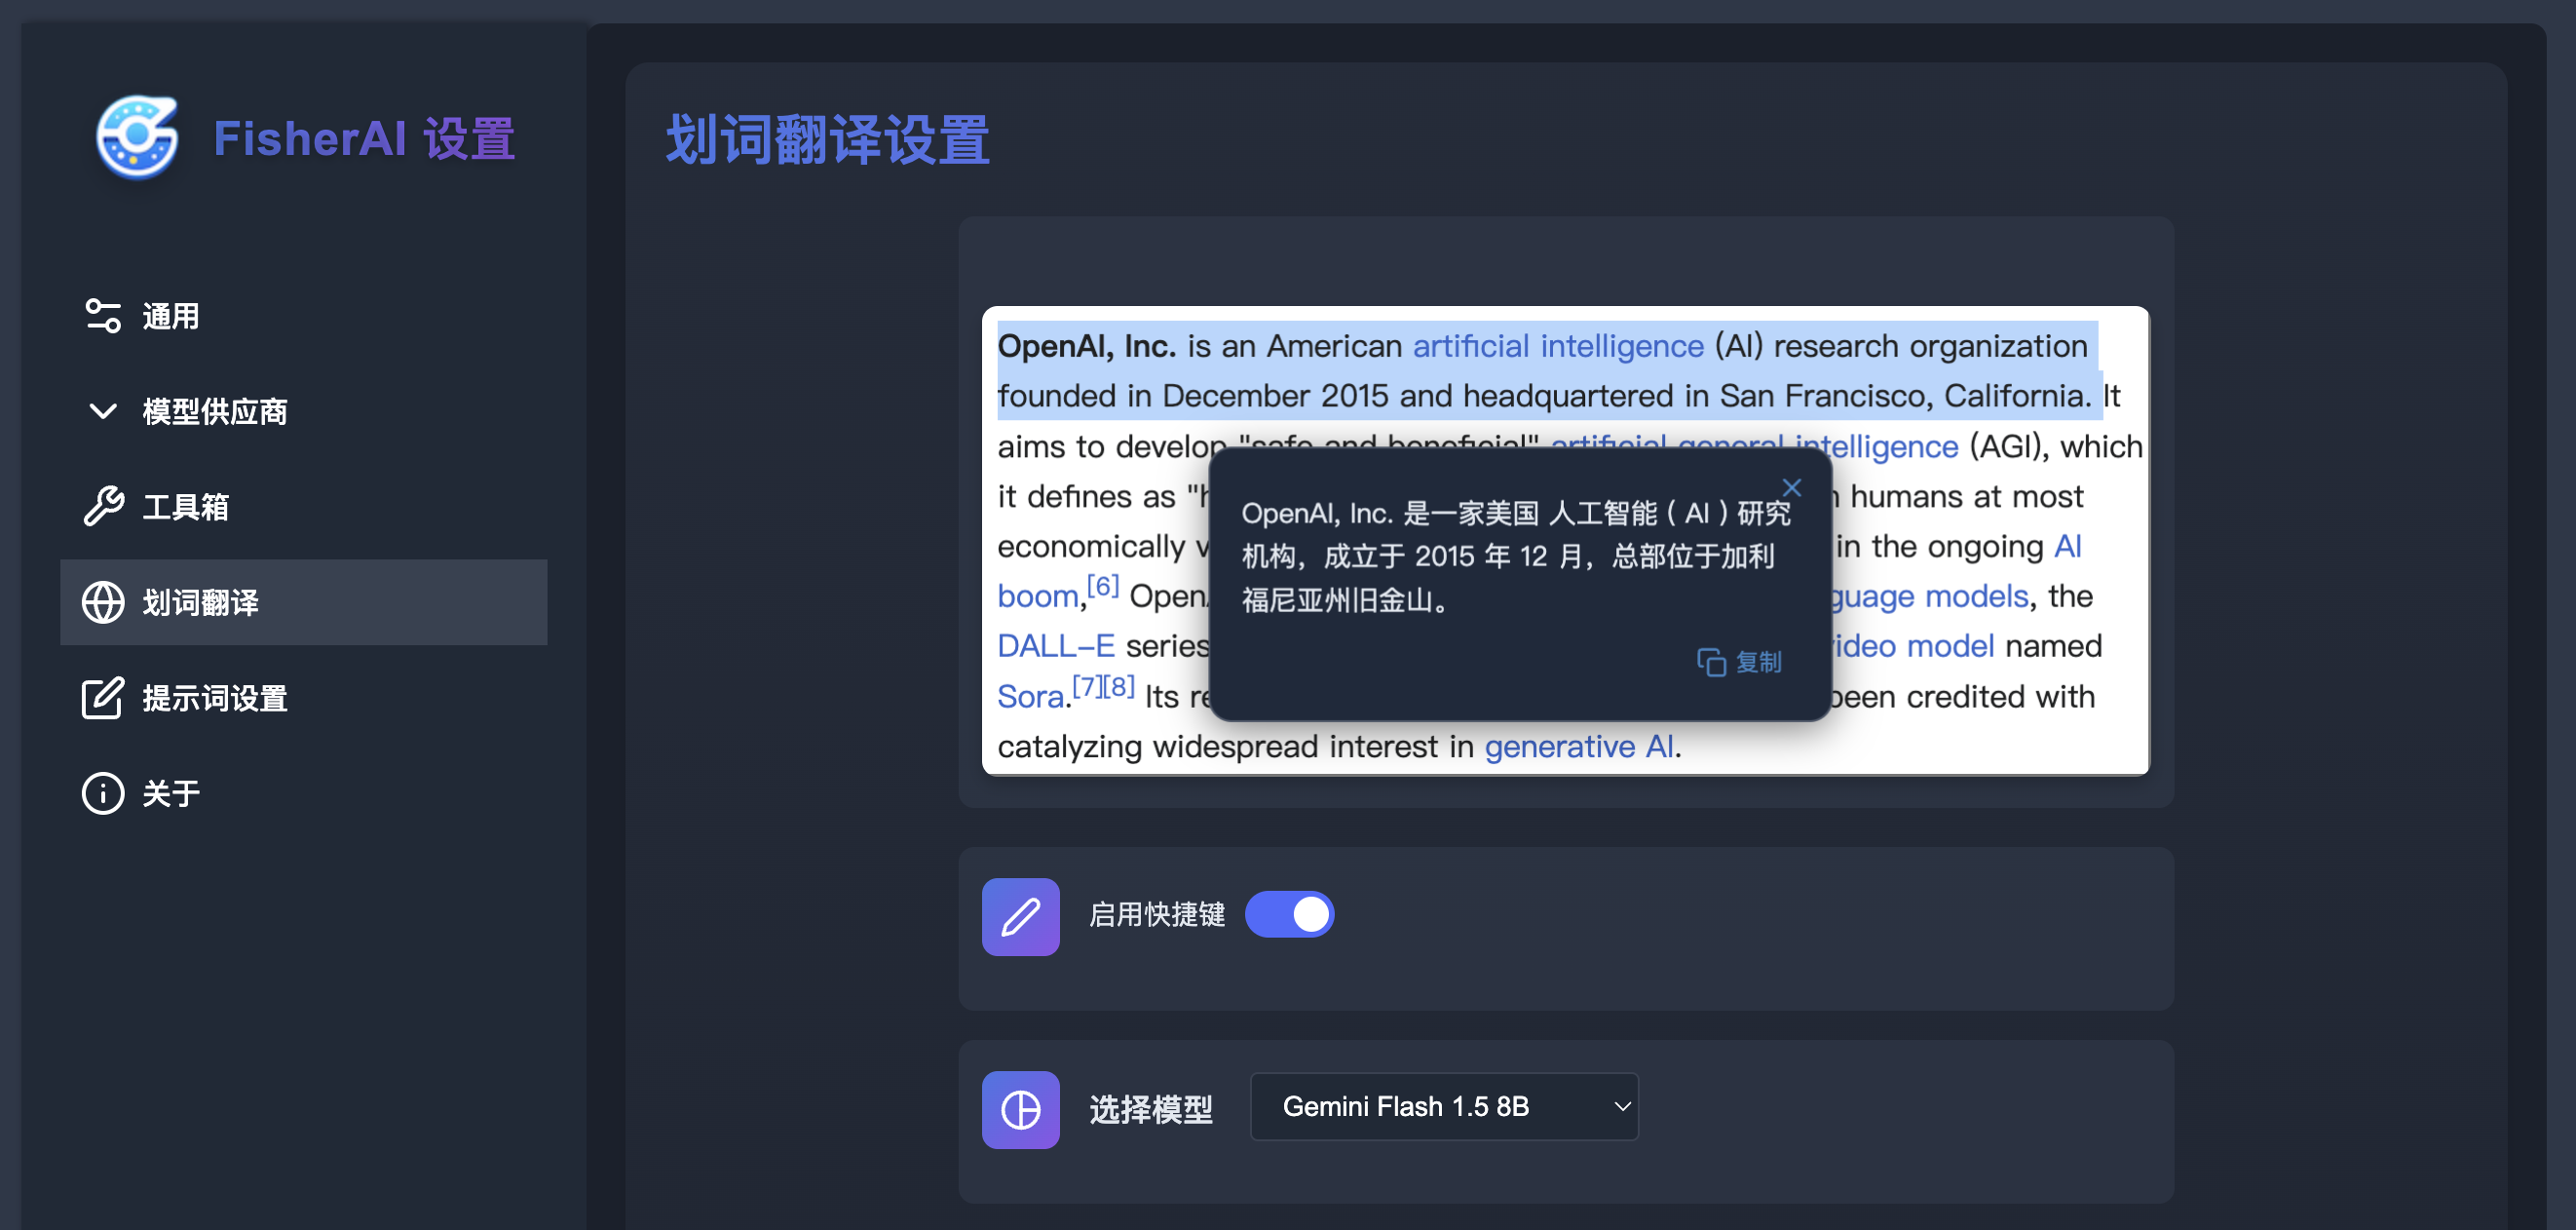Click the 划词翻译设置 page heading
2576x1230 pixels.
pos(828,139)
